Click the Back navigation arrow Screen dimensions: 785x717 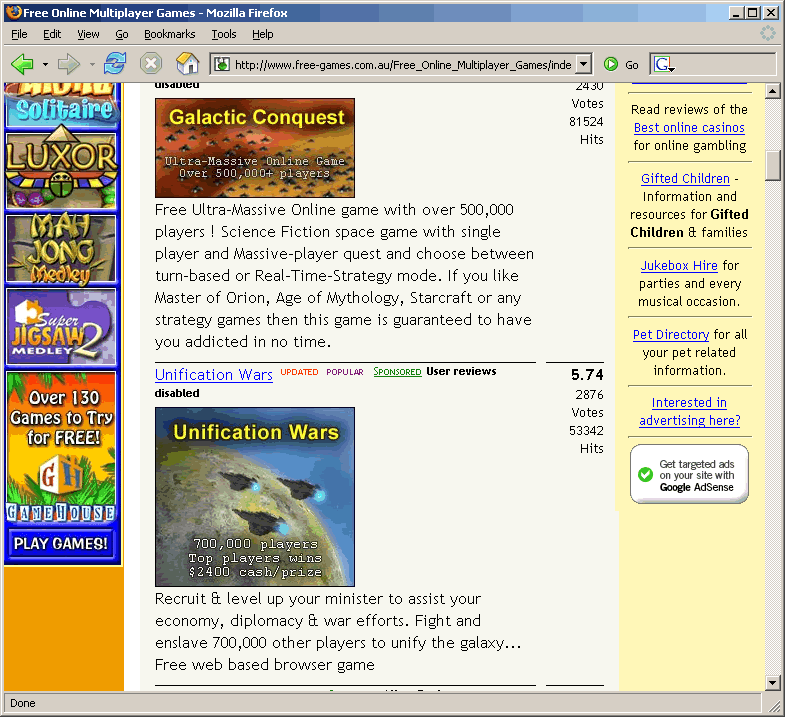[x=22, y=64]
